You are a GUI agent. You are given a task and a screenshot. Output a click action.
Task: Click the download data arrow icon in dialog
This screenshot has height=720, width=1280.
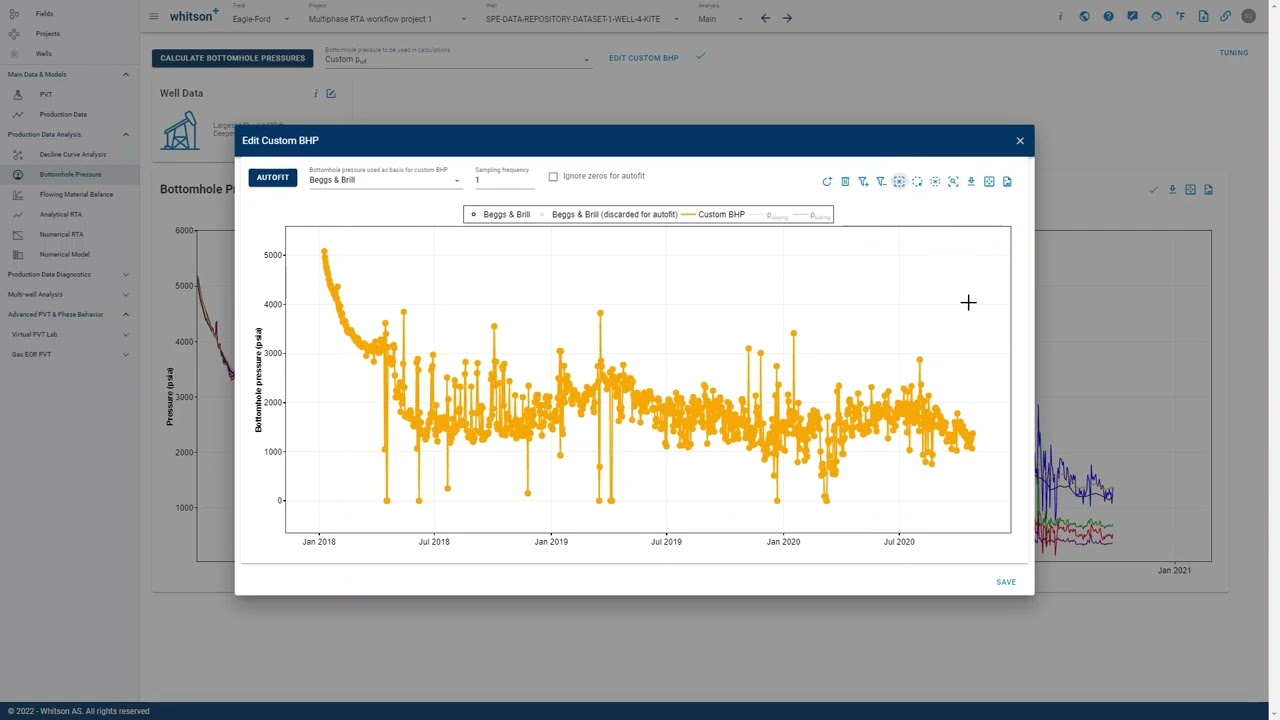tap(971, 182)
